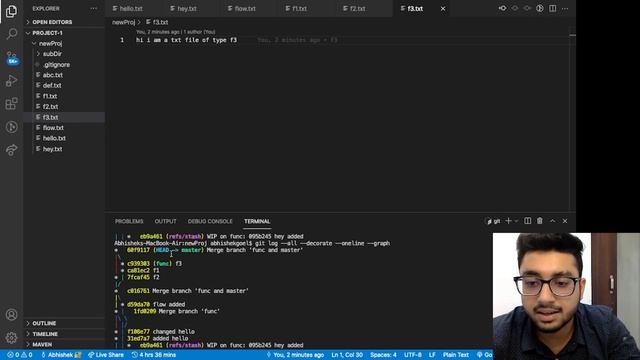Expand OUTLINE section

pos(64,323)
